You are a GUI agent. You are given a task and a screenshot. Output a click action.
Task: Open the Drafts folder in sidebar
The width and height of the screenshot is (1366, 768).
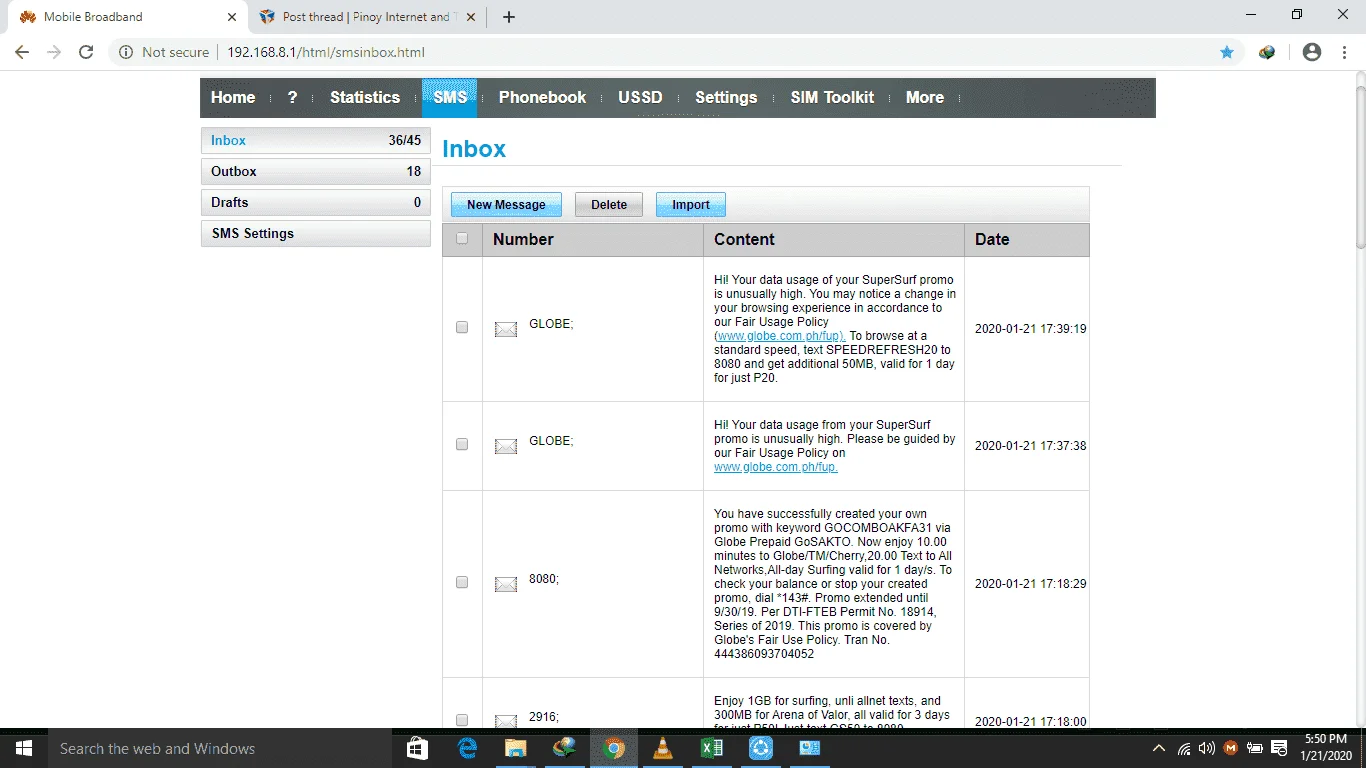click(x=315, y=203)
